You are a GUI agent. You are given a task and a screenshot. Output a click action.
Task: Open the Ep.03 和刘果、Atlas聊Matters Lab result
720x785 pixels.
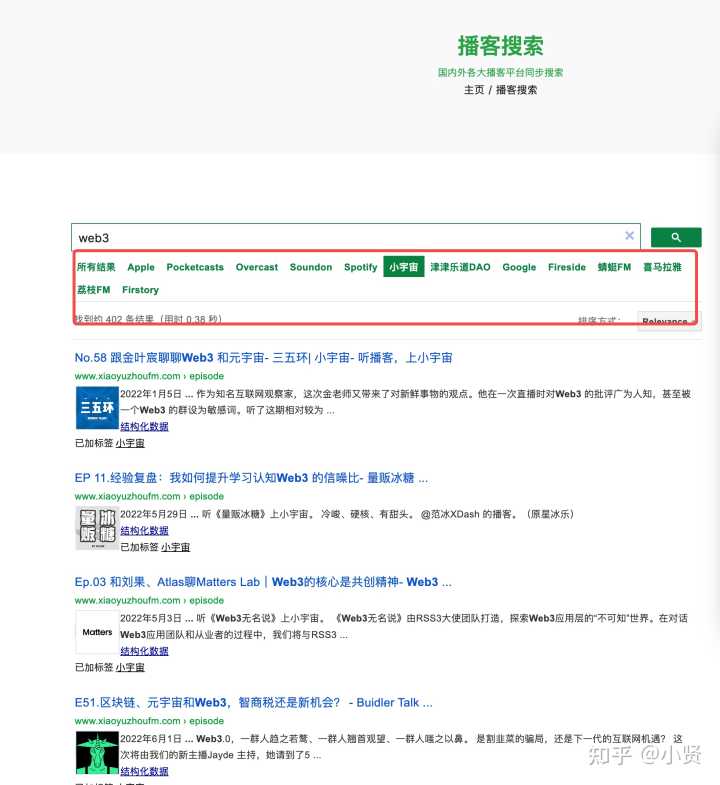263,582
